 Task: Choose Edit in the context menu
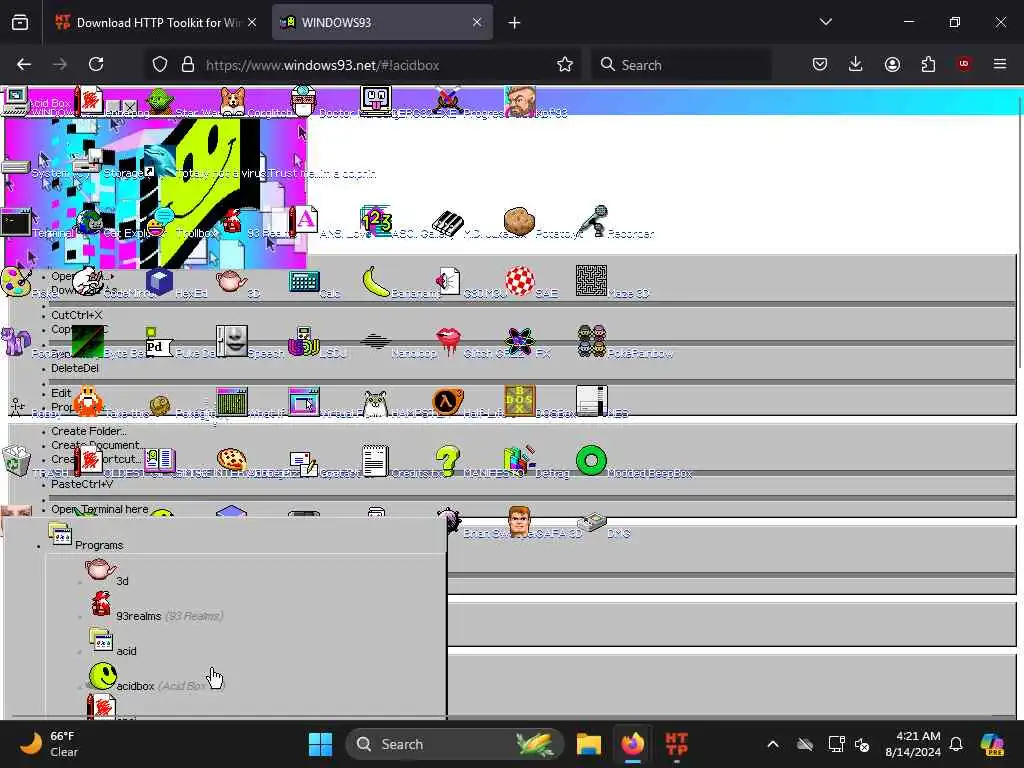pyautogui.click(x=61, y=392)
